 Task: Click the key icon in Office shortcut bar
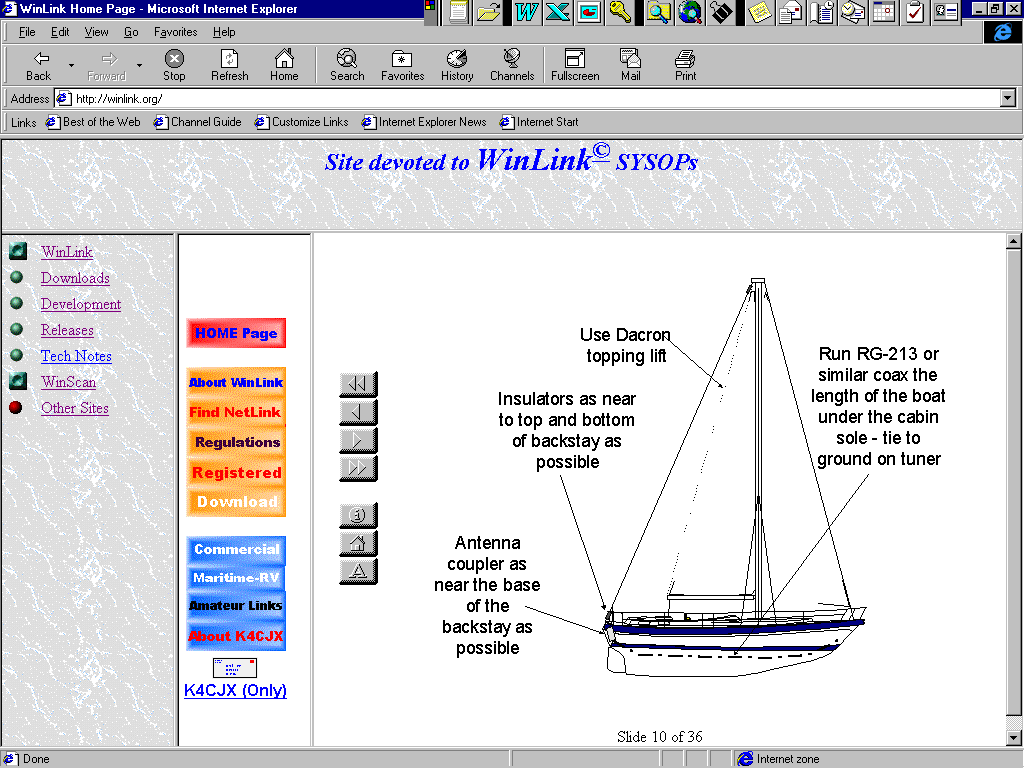(x=620, y=12)
